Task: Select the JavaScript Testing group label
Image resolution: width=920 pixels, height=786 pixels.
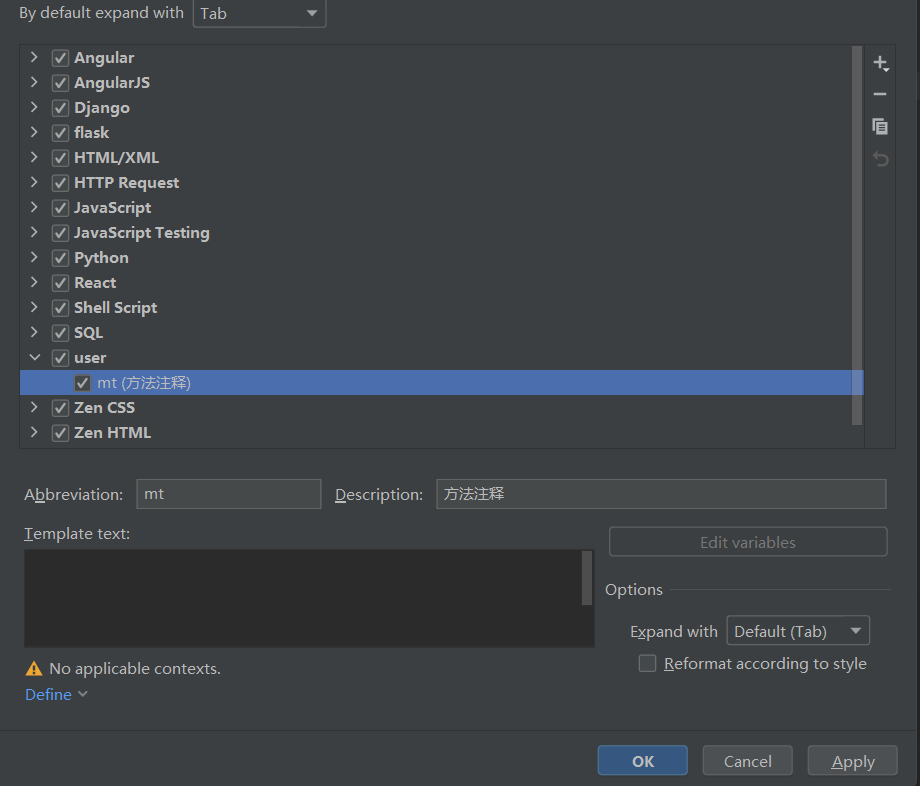Action: pos(142,233)
